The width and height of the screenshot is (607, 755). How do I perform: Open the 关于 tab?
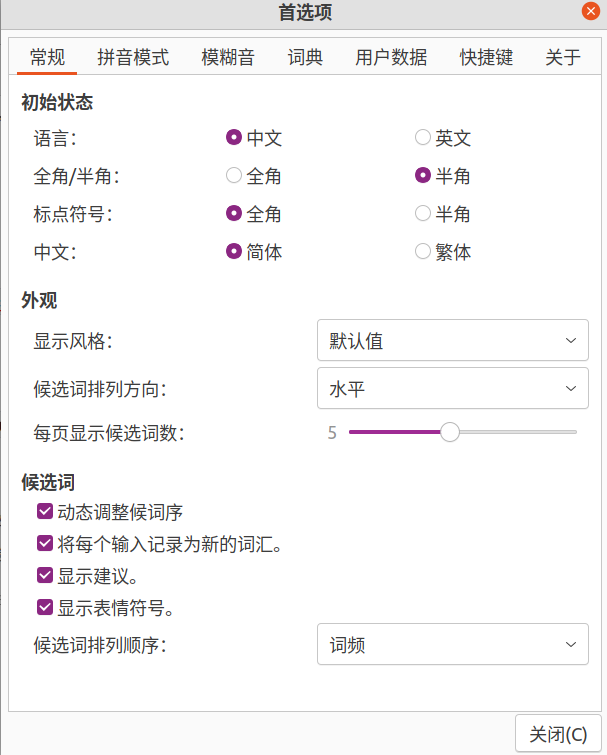point(563,57)
